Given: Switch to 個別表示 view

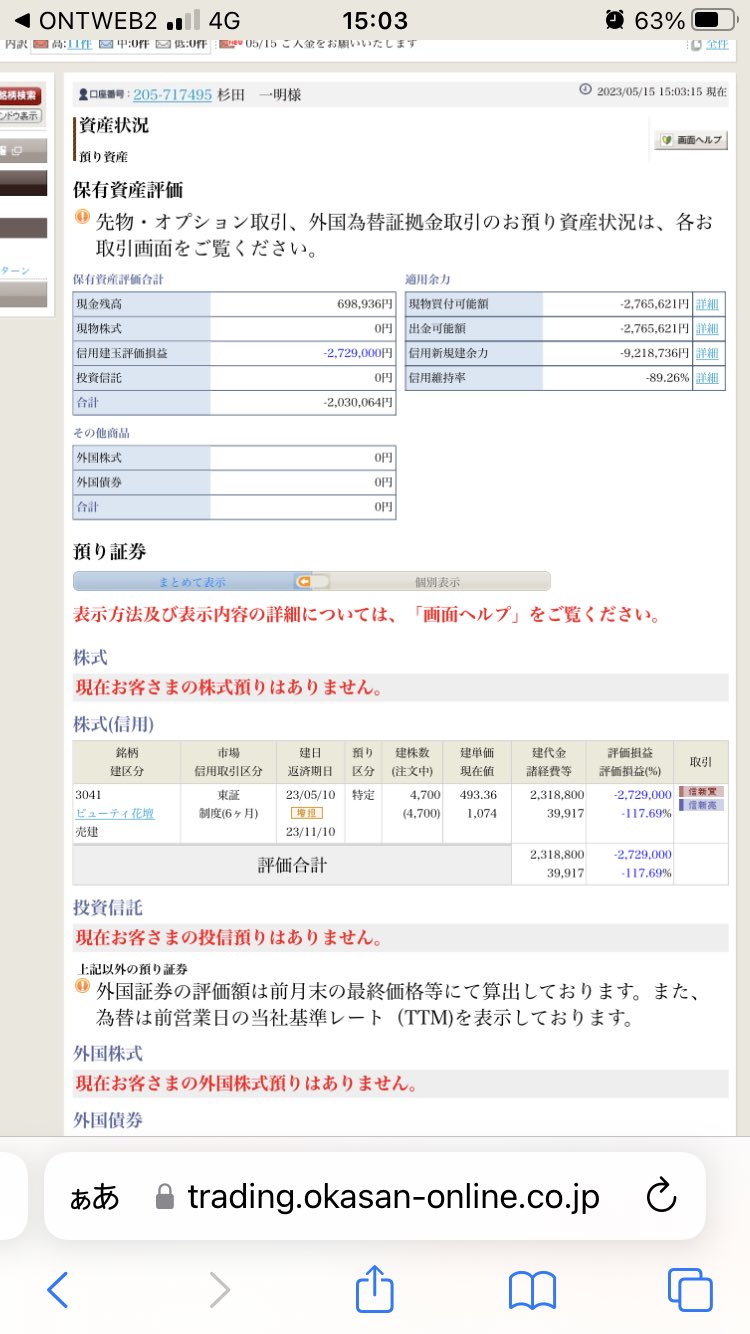Looking at the screenshot, I should click(x=437, y=582).
